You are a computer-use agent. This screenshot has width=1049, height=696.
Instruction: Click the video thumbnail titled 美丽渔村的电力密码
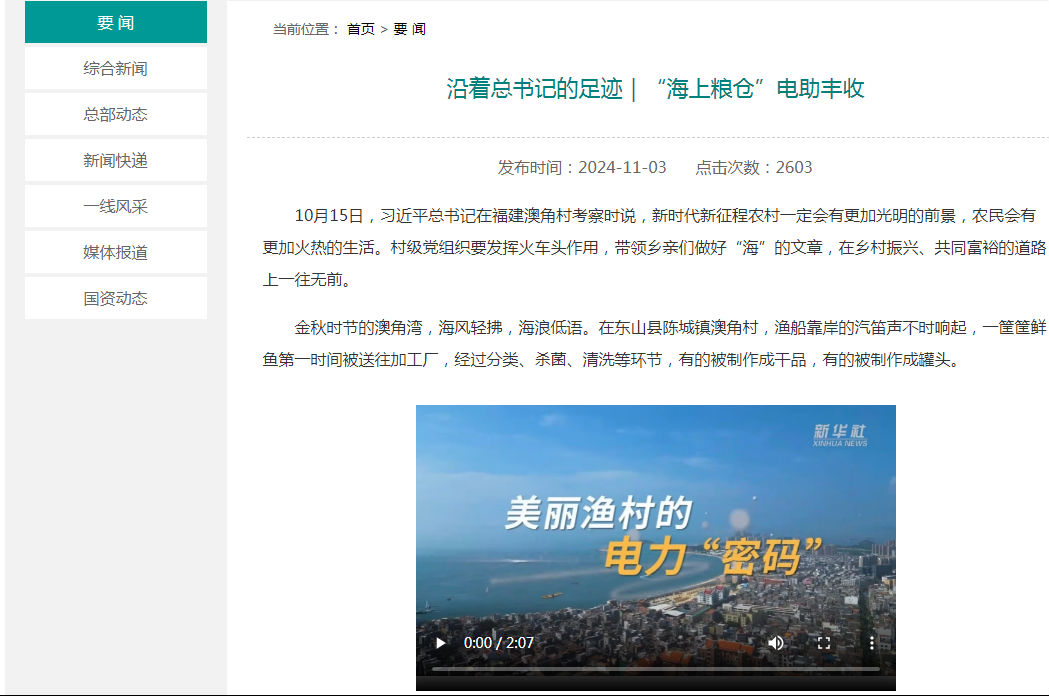(656, 547)
